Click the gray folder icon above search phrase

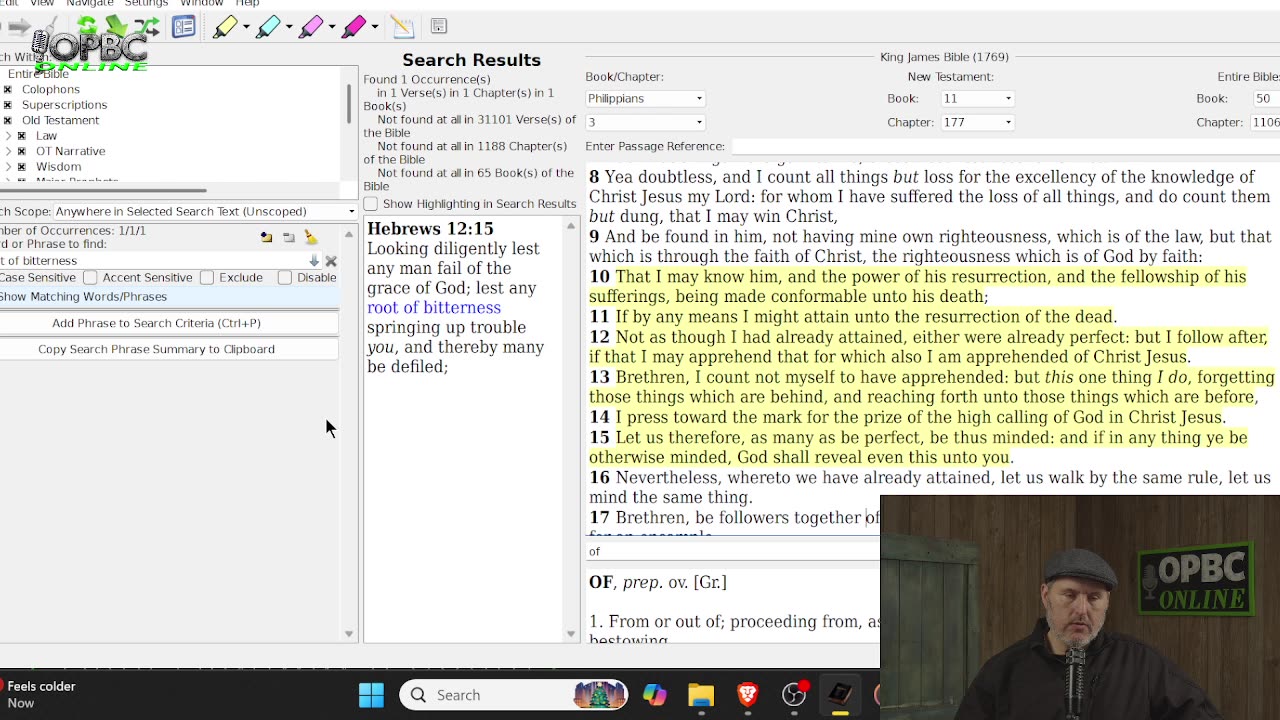tap(288, 237)
